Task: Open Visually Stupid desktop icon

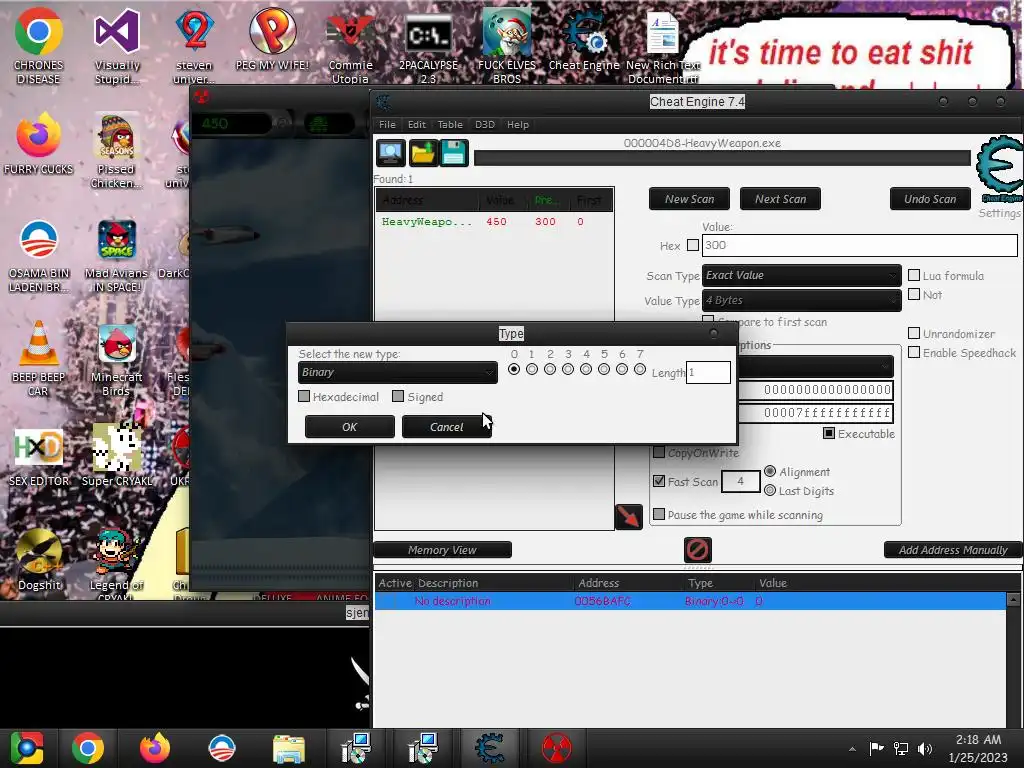Action: 117,46
